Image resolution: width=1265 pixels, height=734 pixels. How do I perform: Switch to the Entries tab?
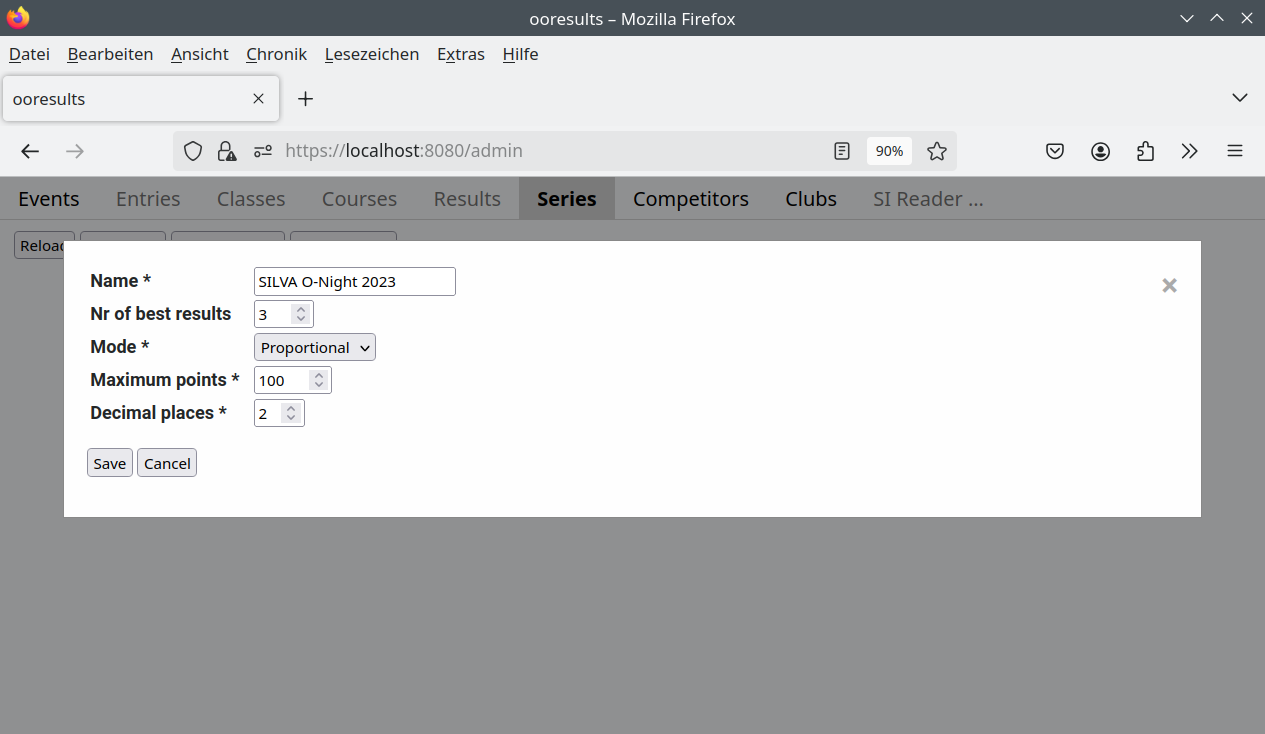[x=148, y=198]
